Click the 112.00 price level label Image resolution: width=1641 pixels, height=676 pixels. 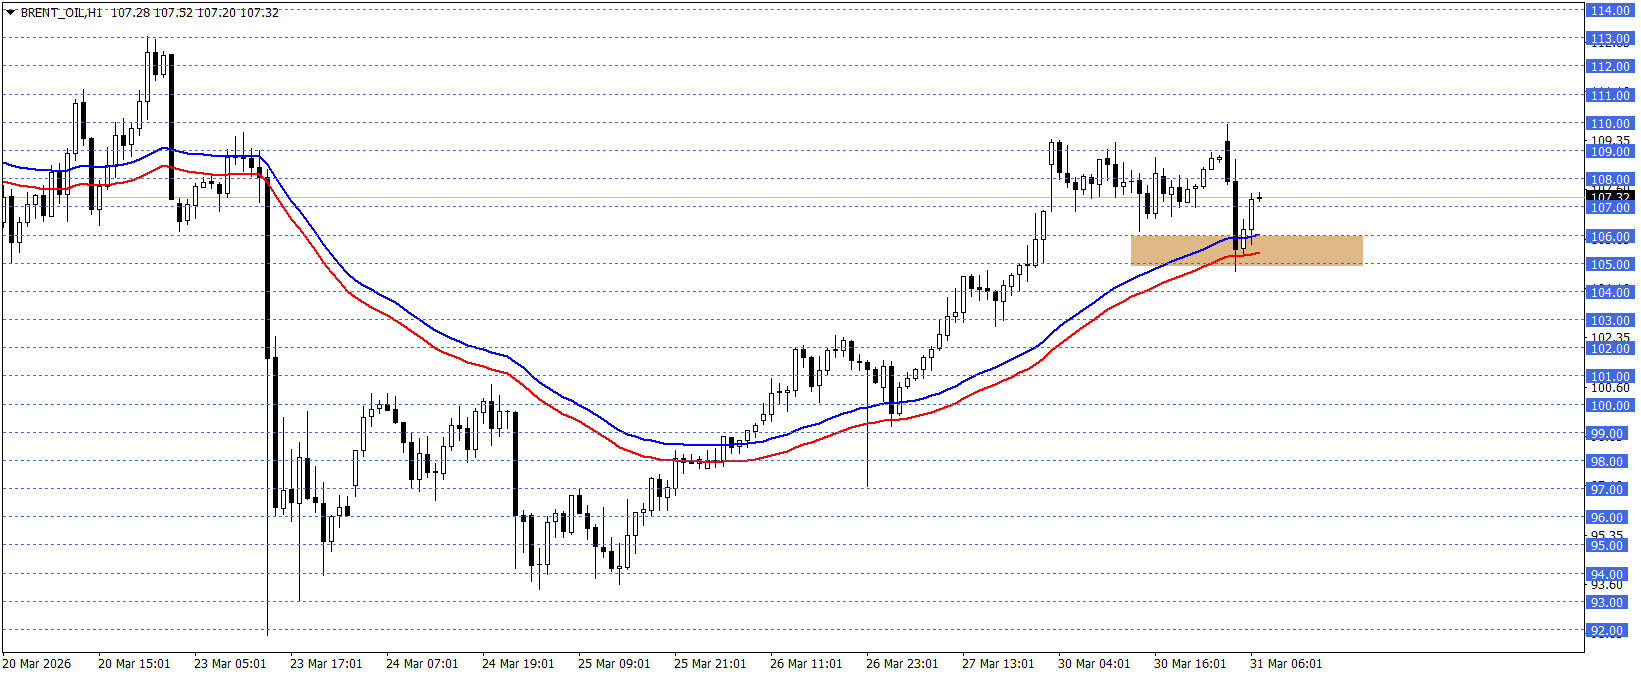click(1609, 67)
